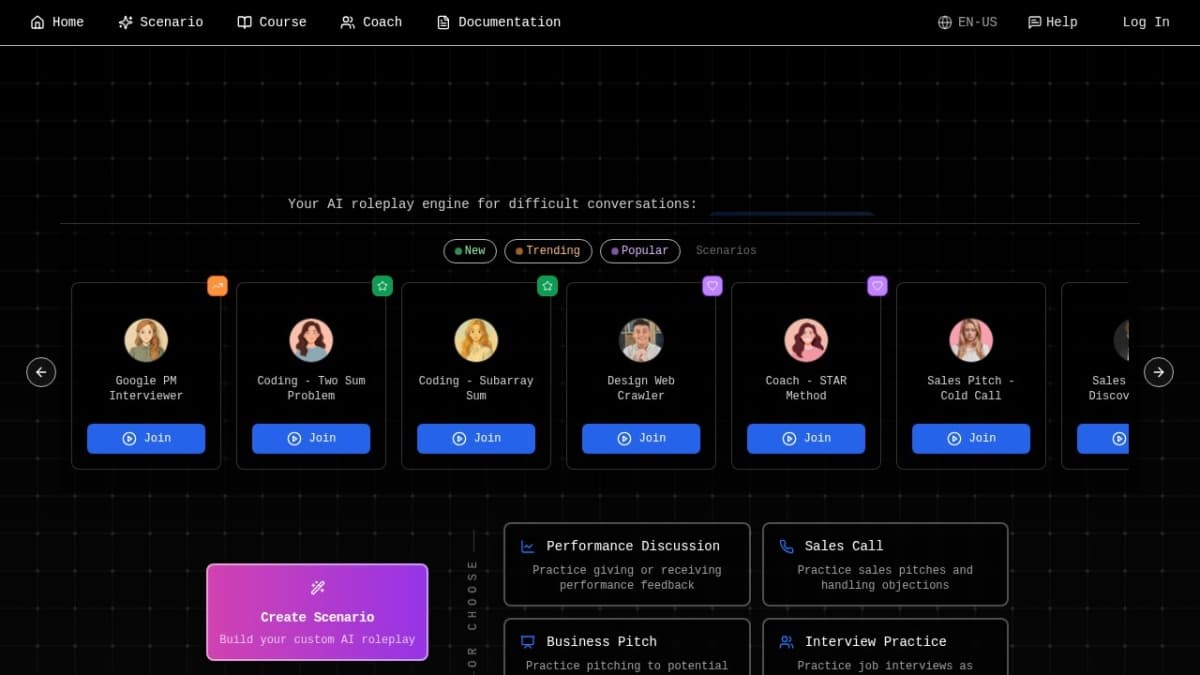Click the Help chat bubble icon

tap(1034, 22)
